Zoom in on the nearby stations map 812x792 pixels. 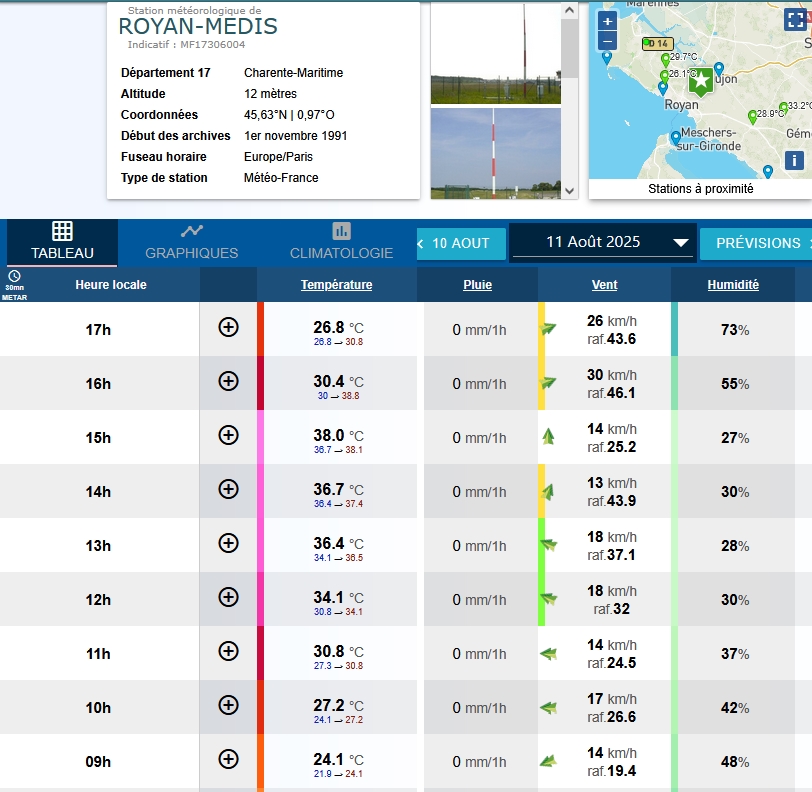pos(607,21)
